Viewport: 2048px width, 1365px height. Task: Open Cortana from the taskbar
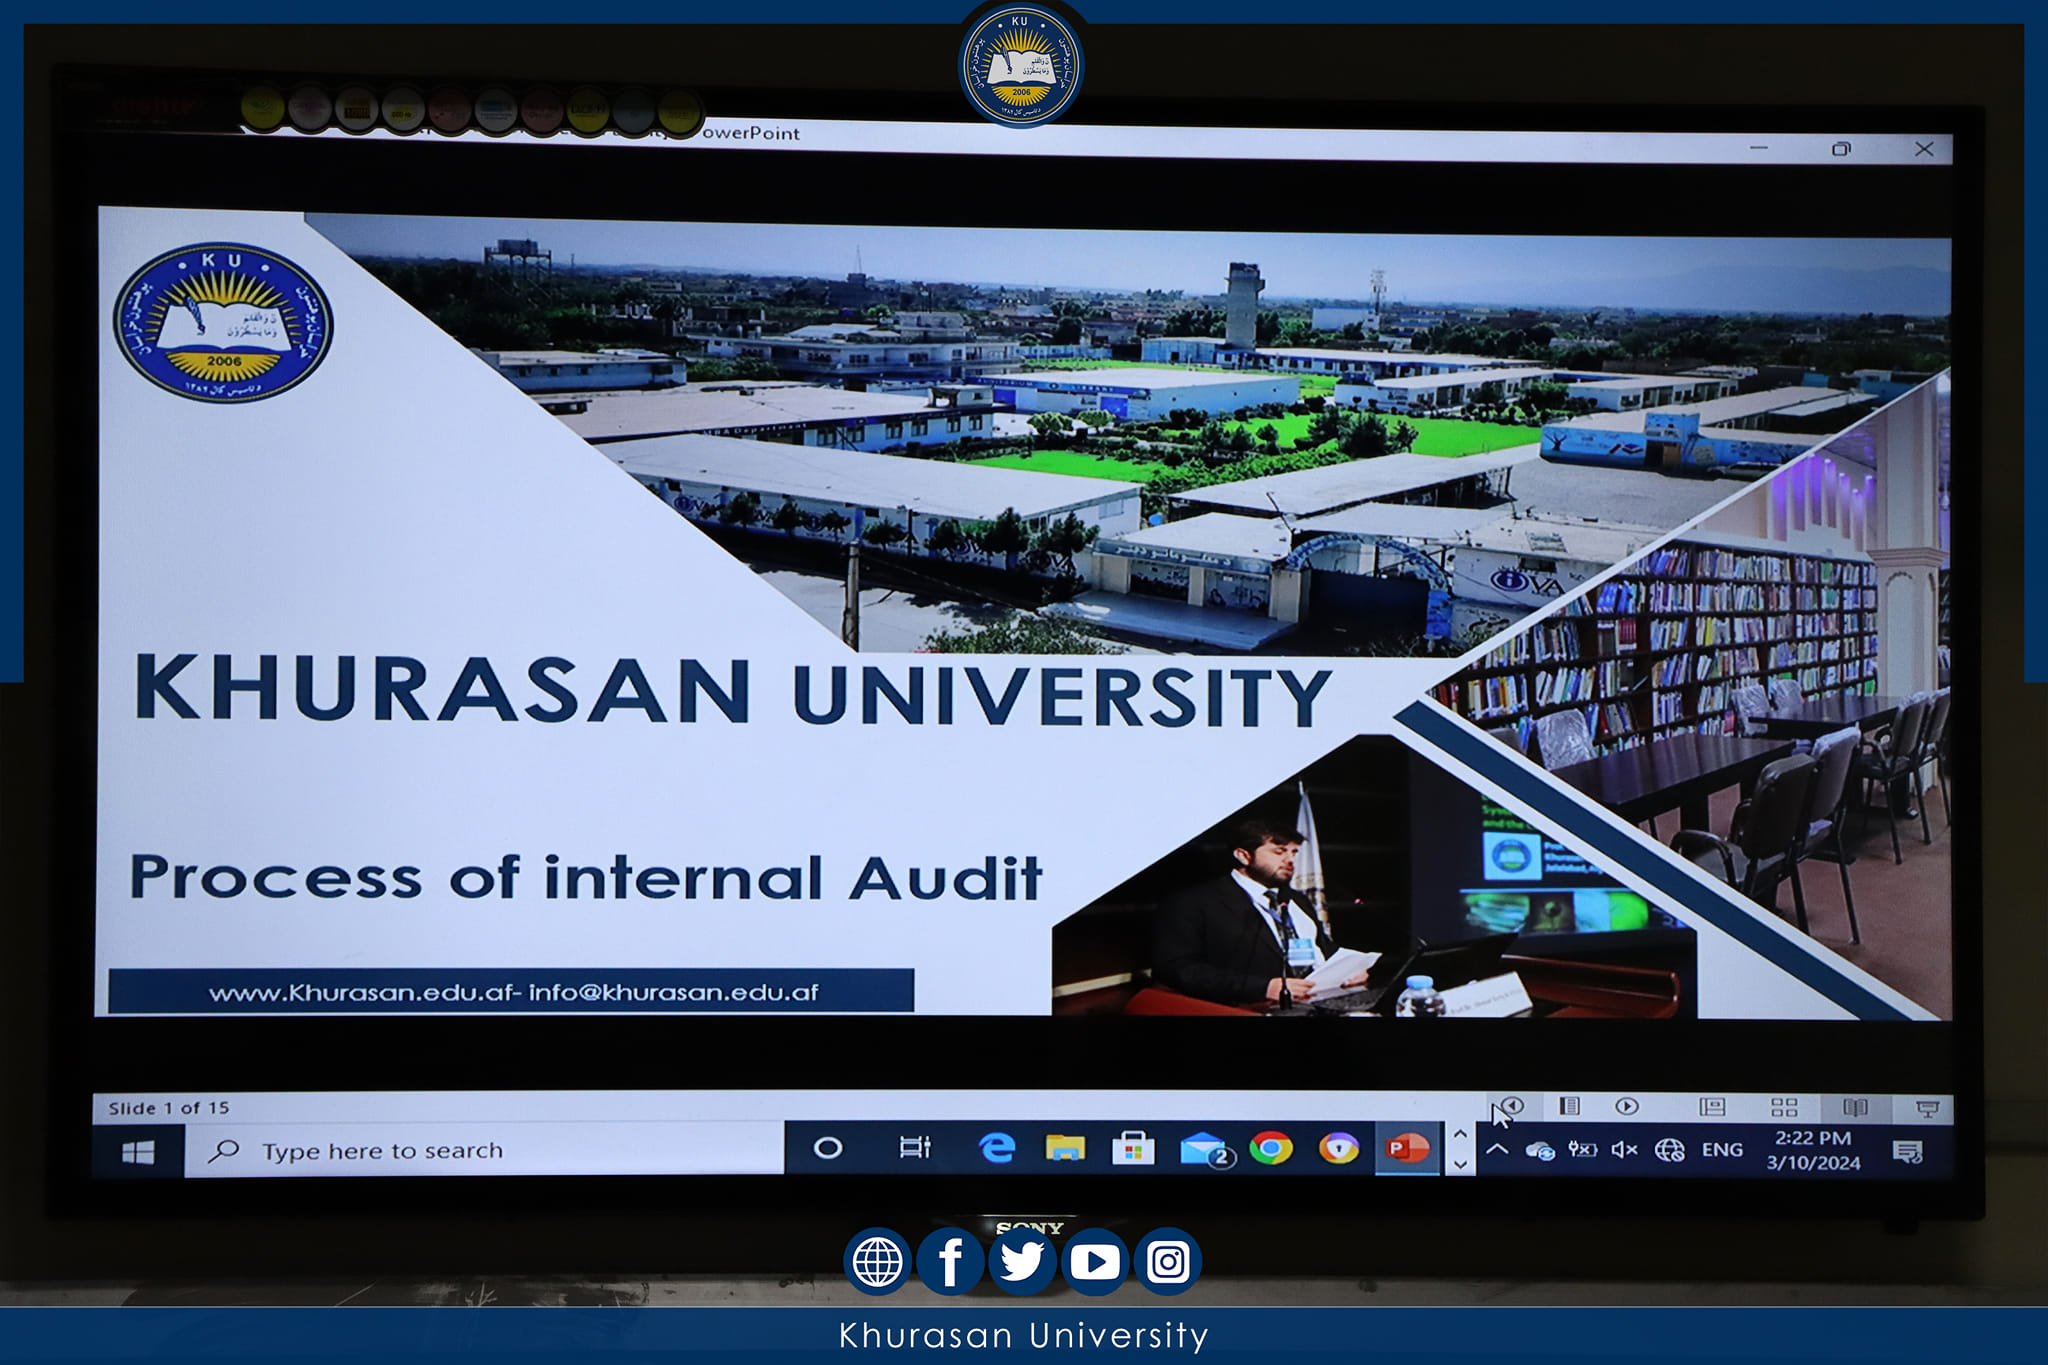828,1148
